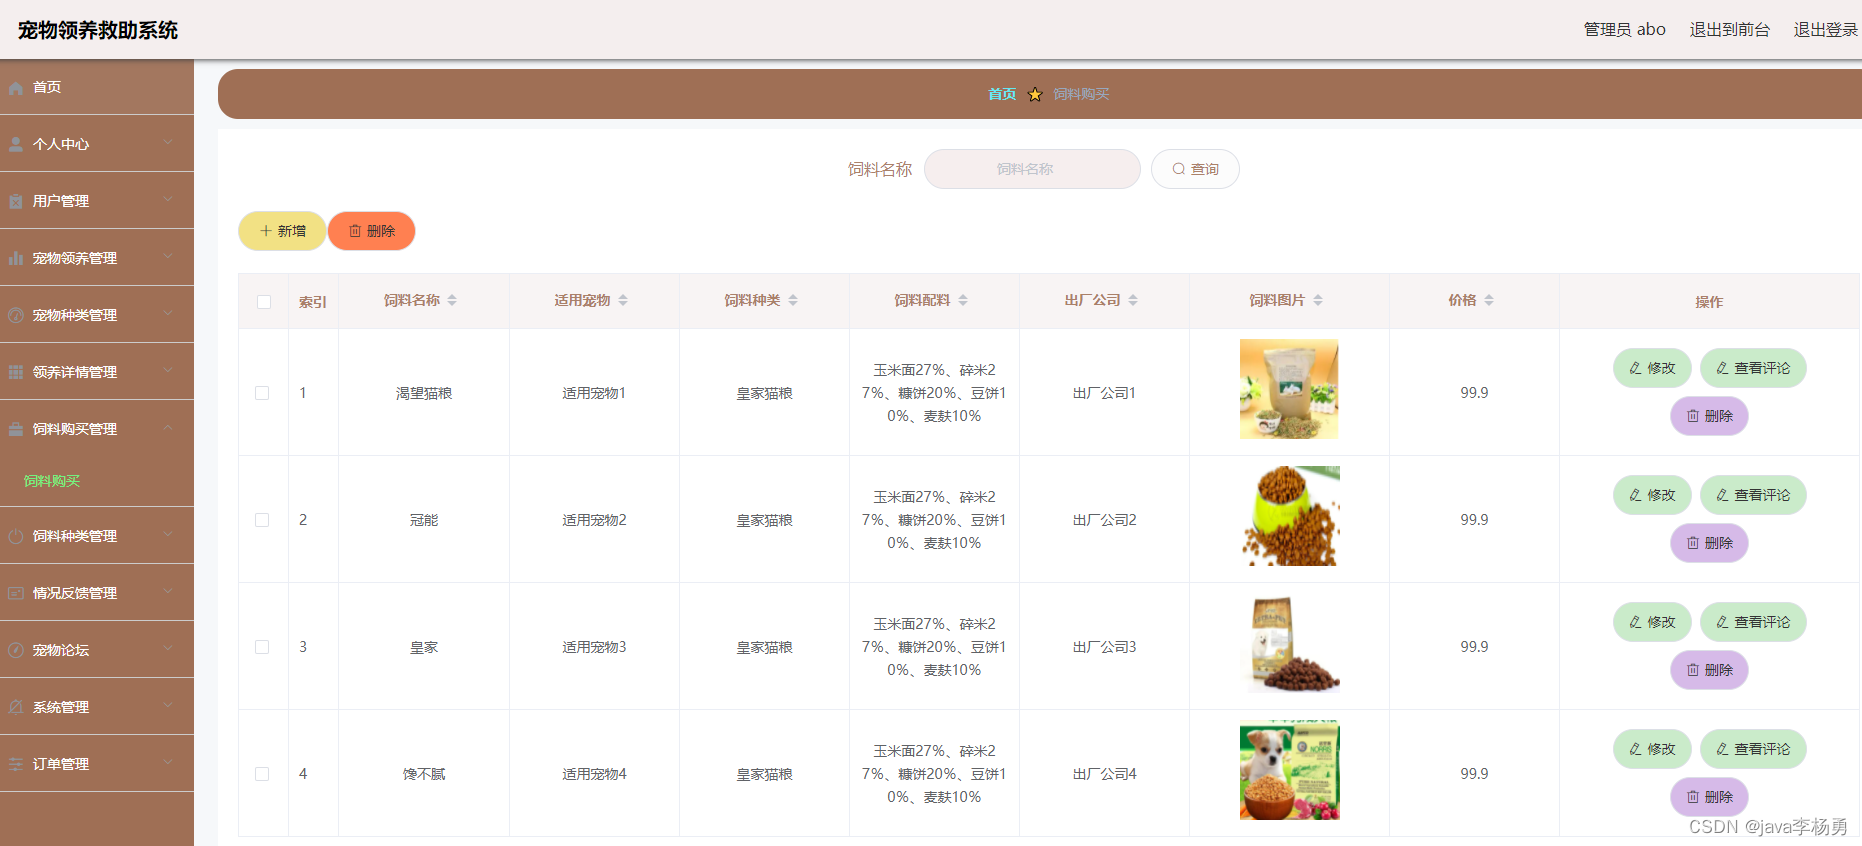This screenshot has width=1862, height=846.
Task: Click the 适用宠物4 table cell
Action: click(594, 774)
